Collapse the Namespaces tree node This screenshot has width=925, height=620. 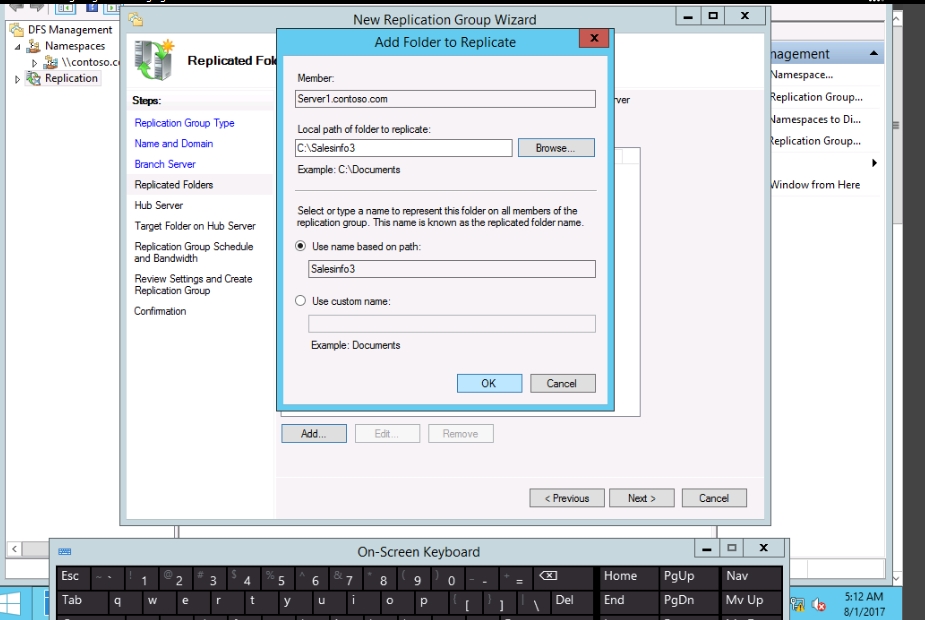[x=17, y=46]
